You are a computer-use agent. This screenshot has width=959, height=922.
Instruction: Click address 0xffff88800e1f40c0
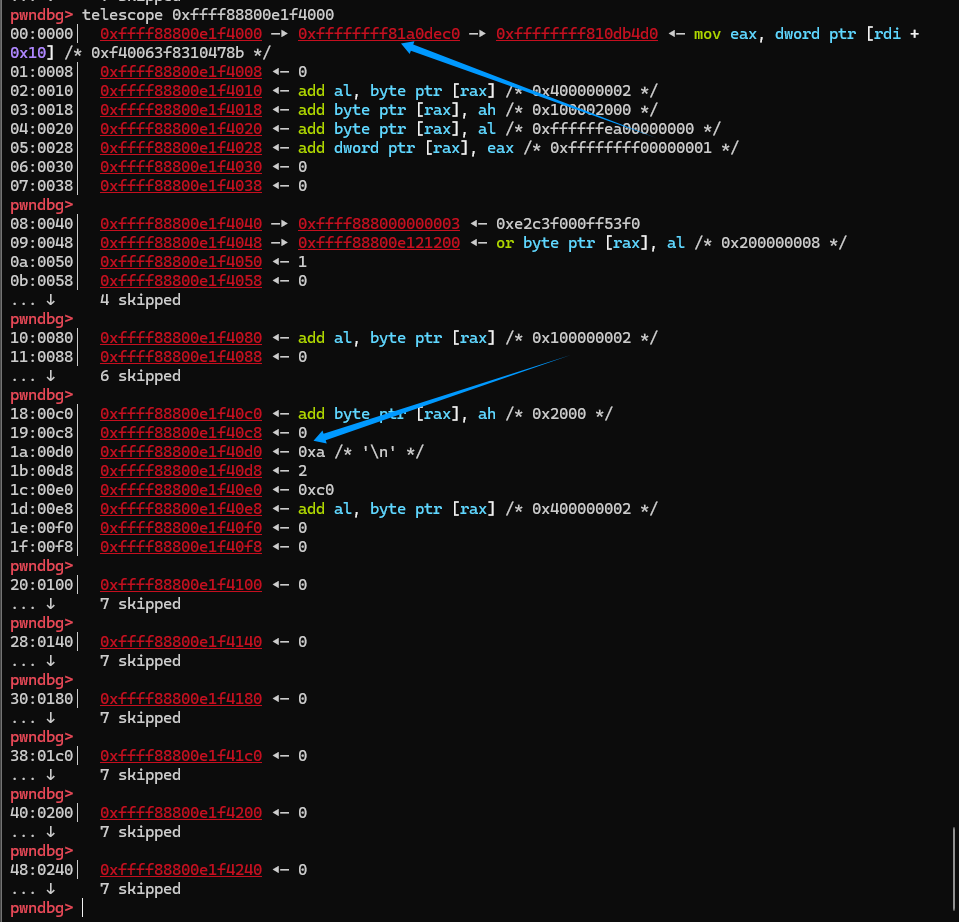tap(181, 413)
